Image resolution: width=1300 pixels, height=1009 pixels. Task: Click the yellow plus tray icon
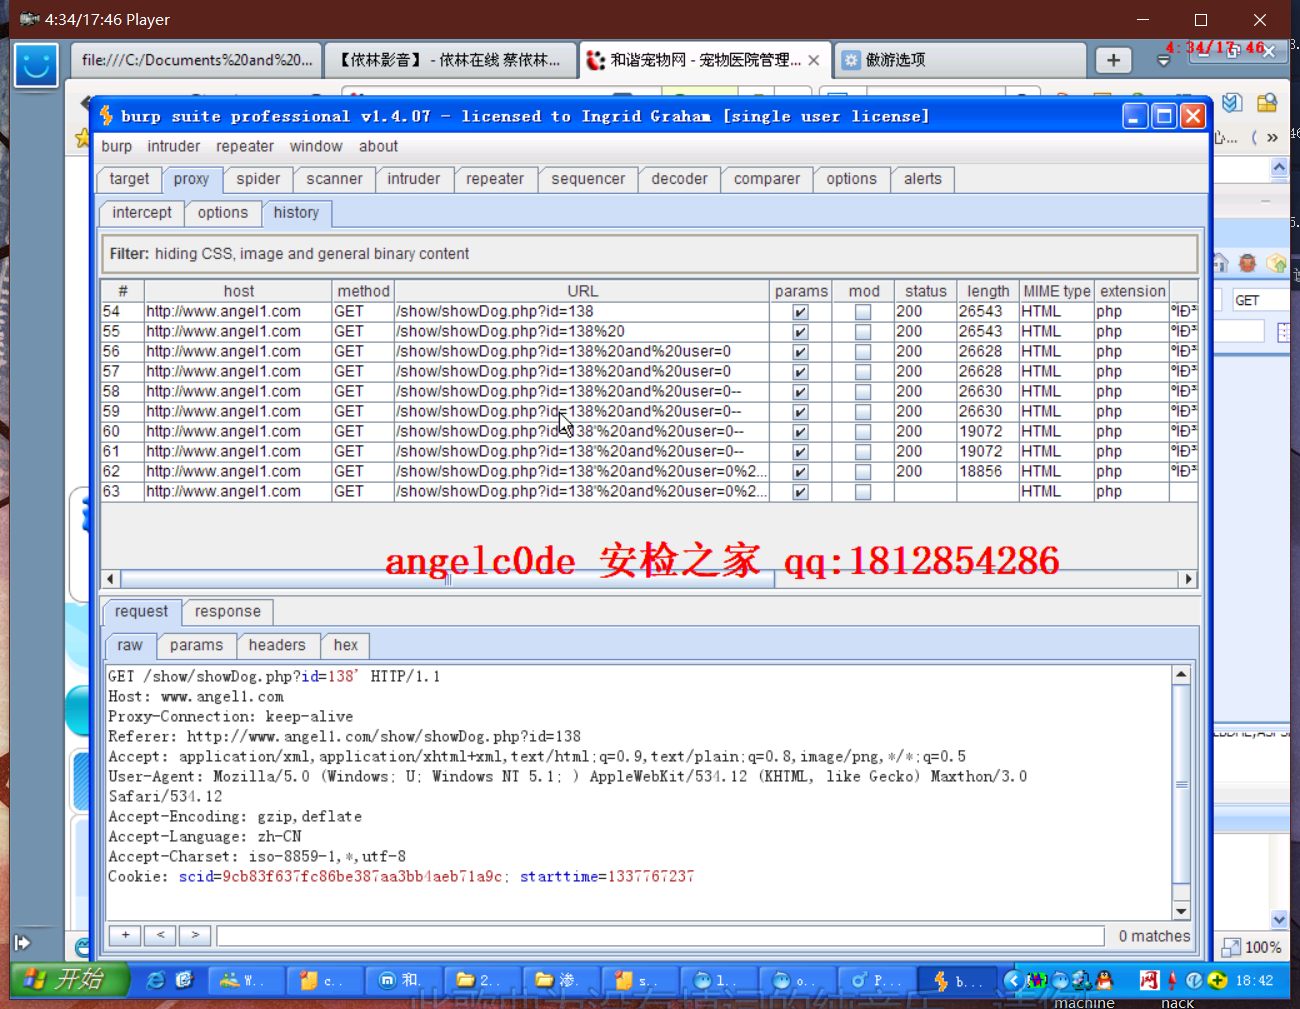pyautogui.click(x=1217, y=980)
